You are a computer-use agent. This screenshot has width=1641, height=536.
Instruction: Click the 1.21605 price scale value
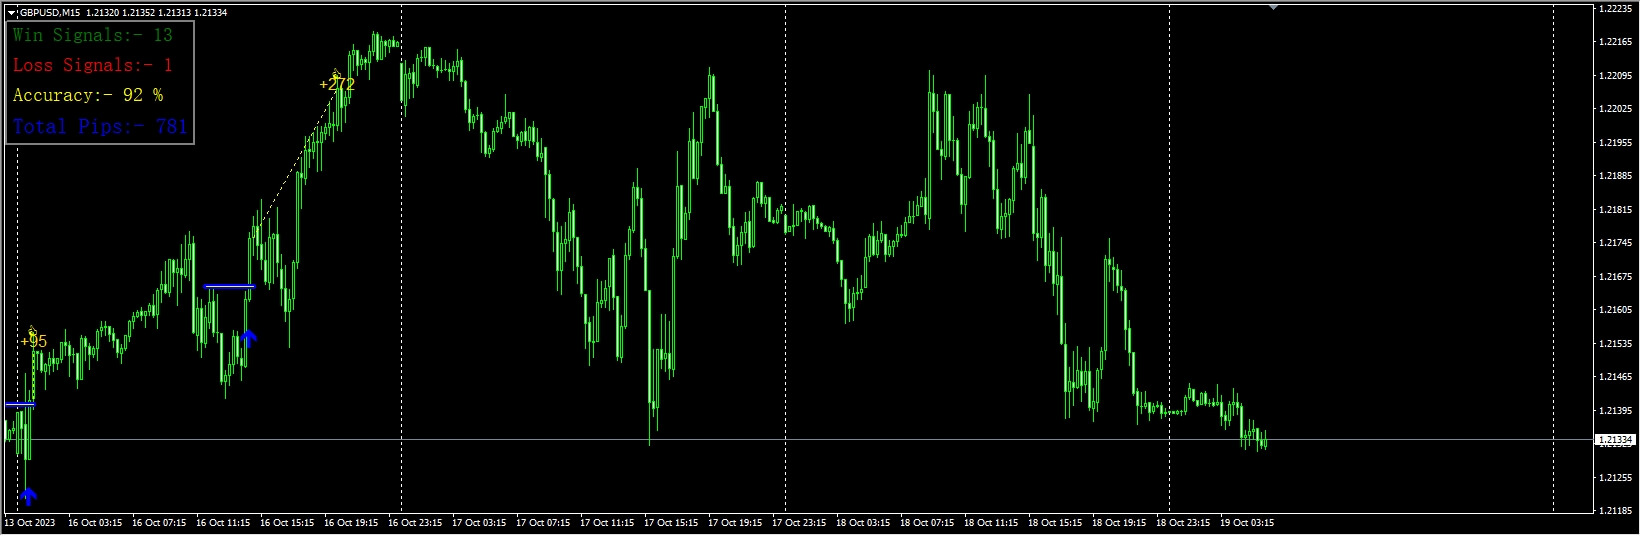(x=1615, y=310)
